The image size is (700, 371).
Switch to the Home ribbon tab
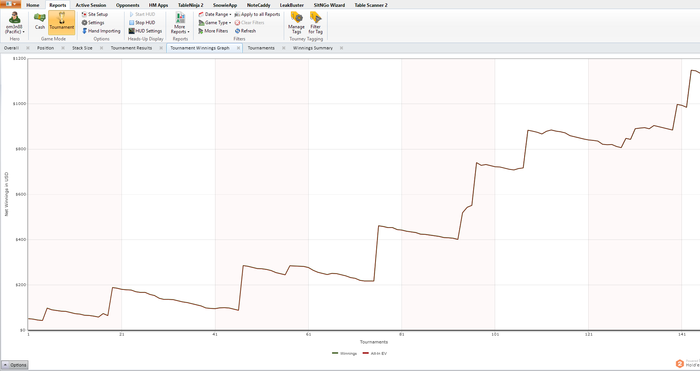click(x=33, y=5)
